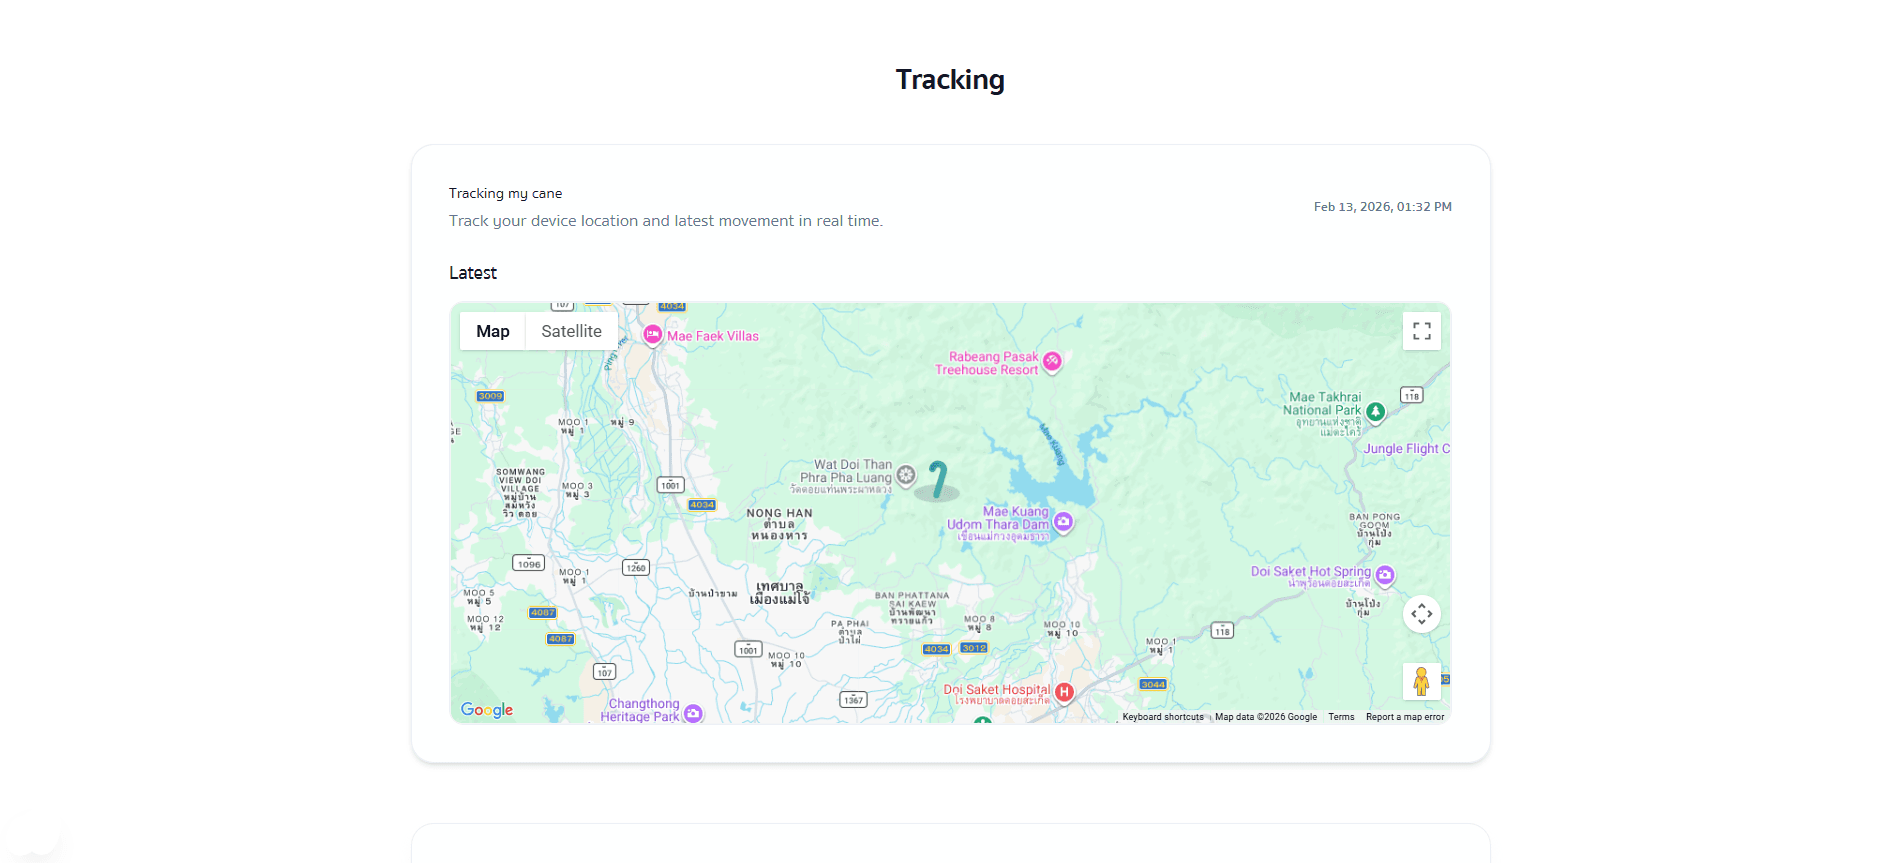Click route 3012 highway shield
This screenshot has width=1898, height=863.
click(x=974, y=648)
